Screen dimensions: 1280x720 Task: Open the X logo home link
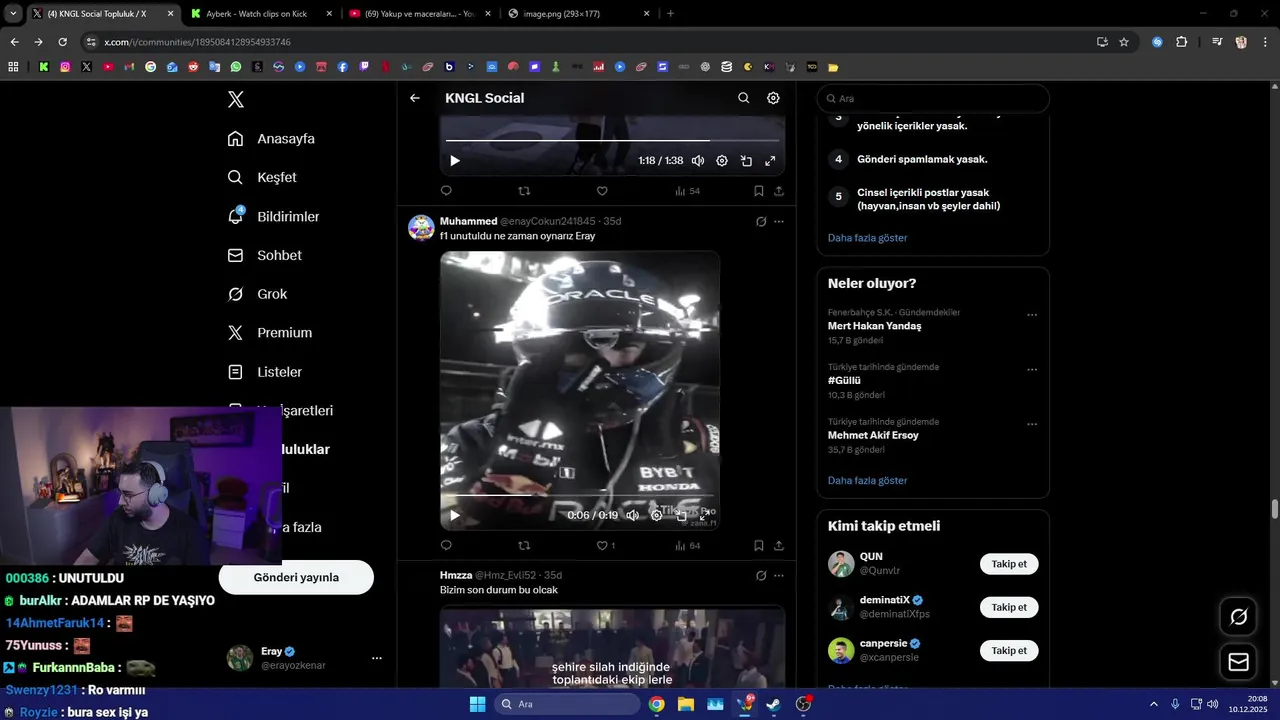pos(236,99)
